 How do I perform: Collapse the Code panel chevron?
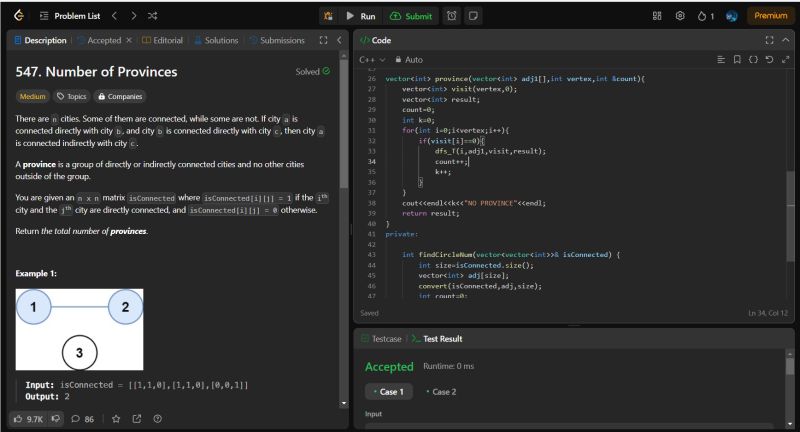786,40
